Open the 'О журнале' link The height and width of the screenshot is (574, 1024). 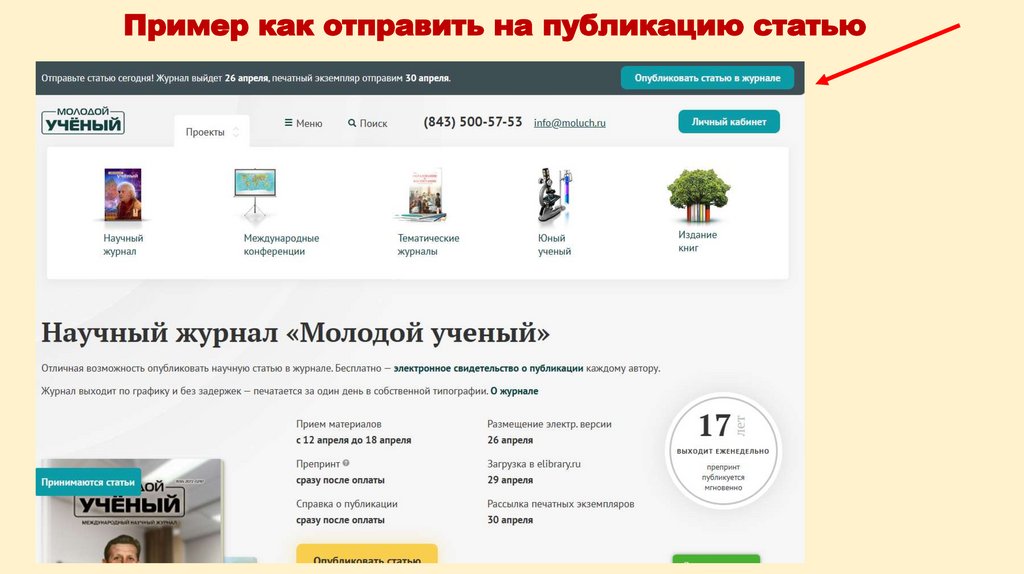[x=515, y=391]
